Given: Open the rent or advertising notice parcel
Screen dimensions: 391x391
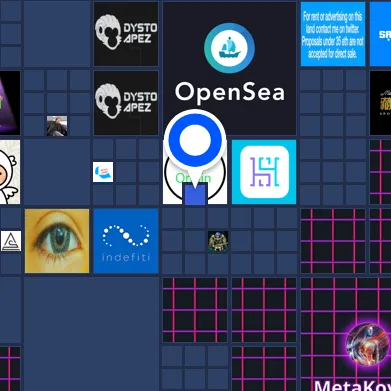Looking at the screenshot, I should (x=333, y=34).
